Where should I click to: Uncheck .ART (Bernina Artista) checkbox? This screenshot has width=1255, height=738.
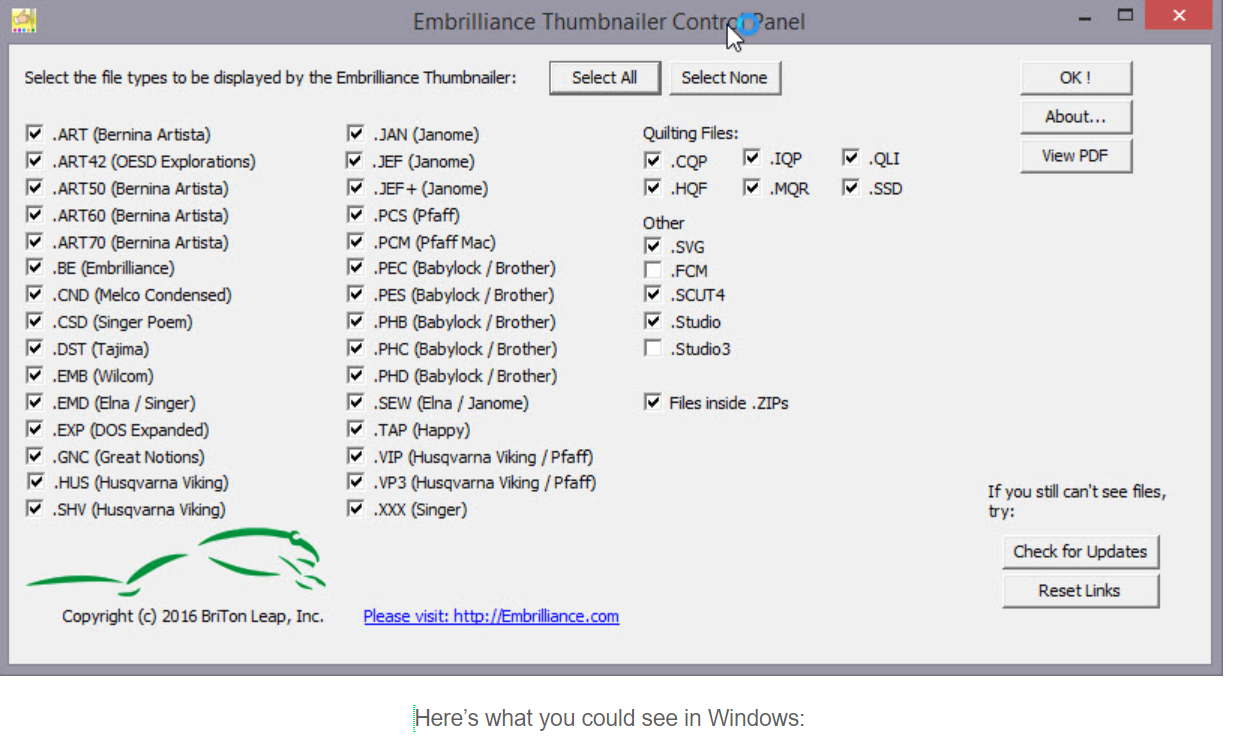pos(36,133)
